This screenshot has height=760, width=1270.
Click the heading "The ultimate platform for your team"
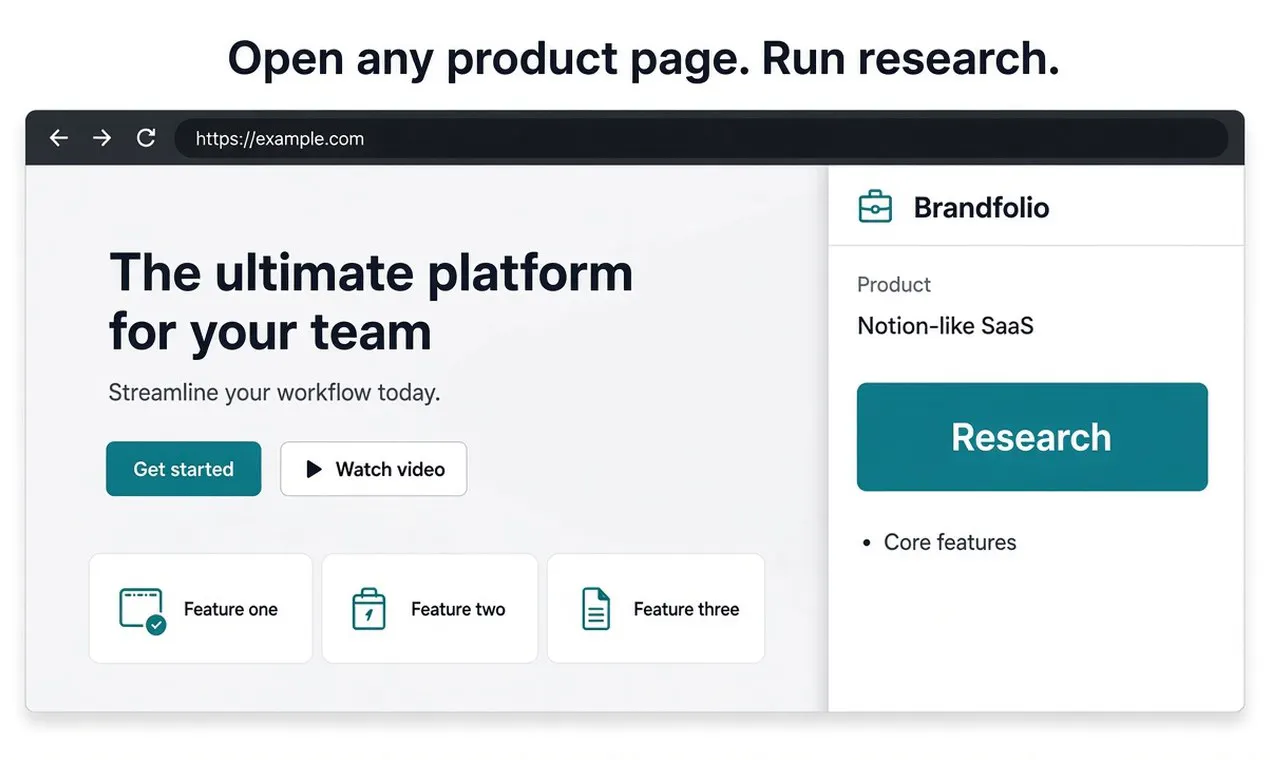pos(371,302)
